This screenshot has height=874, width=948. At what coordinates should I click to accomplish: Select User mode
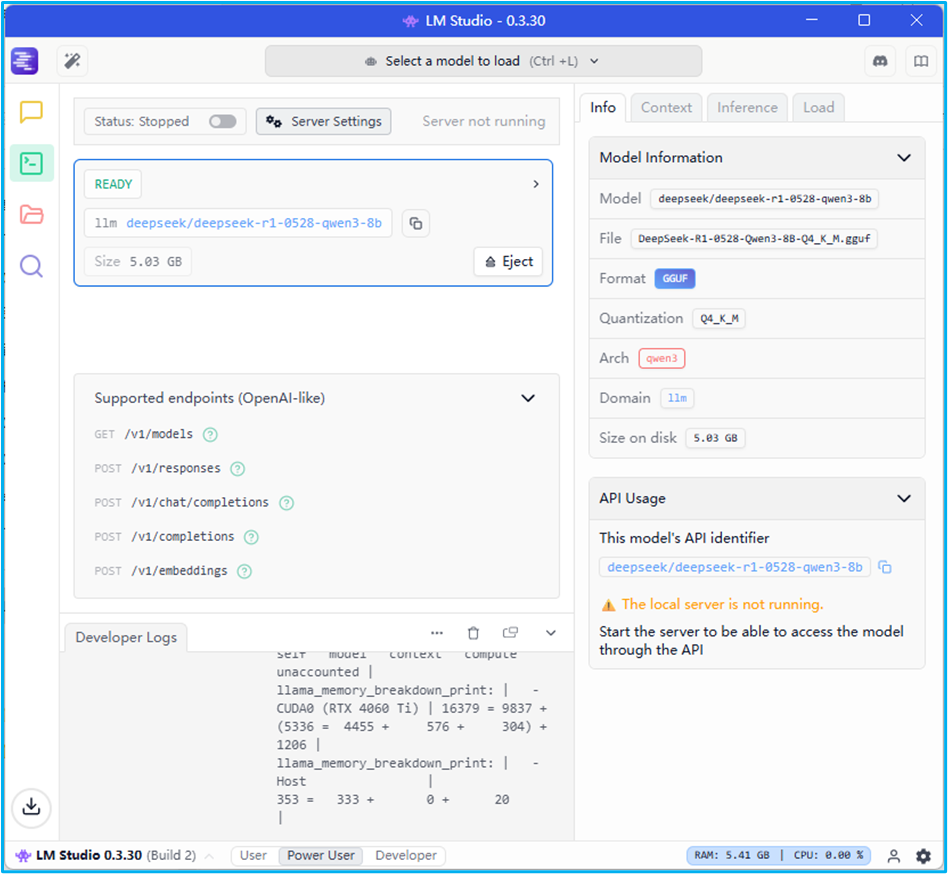pyautogui.click(x=253, y=855)
